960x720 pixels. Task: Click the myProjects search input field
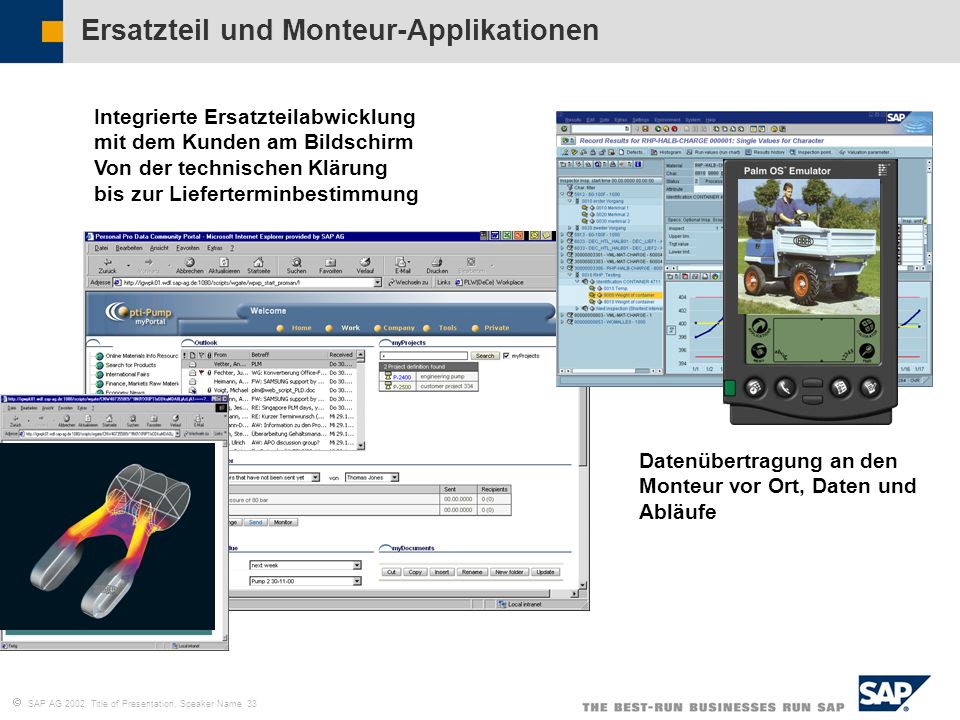click(x=424, y=356)
